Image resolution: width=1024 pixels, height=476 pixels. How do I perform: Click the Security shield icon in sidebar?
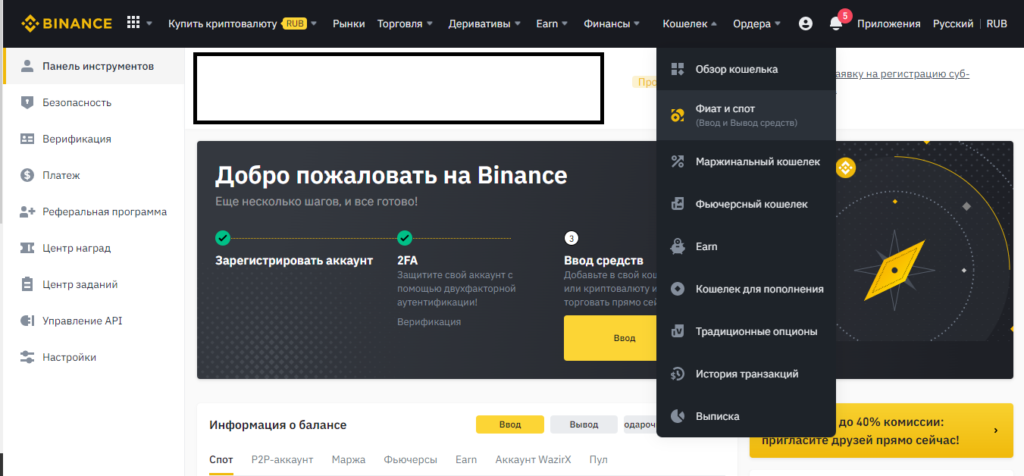tap(27, 103)
